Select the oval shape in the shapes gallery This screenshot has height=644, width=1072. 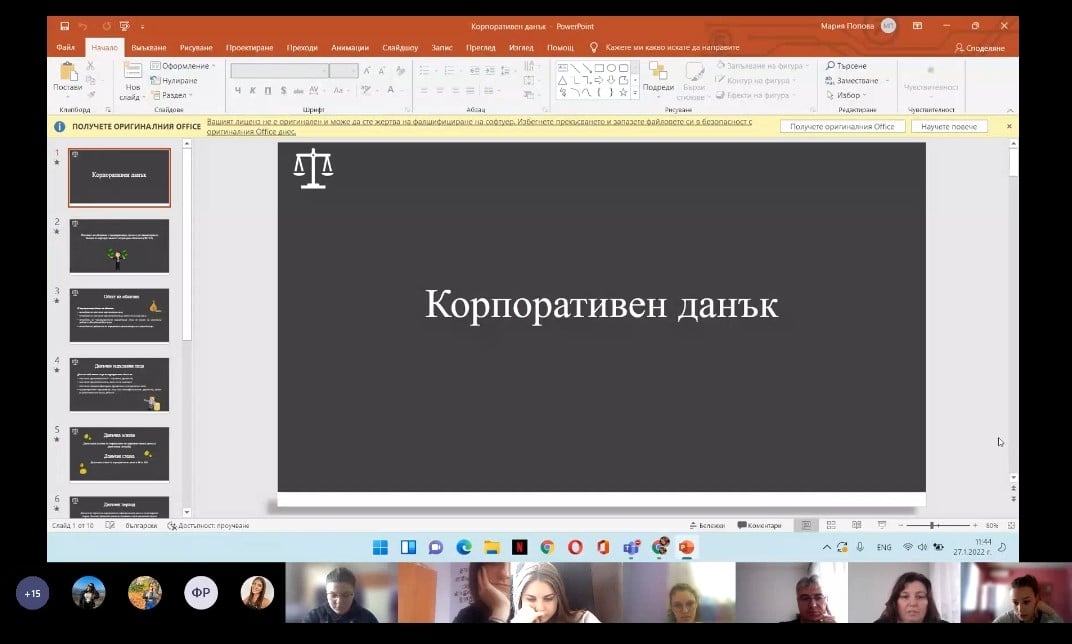click(x=611, y=68)
